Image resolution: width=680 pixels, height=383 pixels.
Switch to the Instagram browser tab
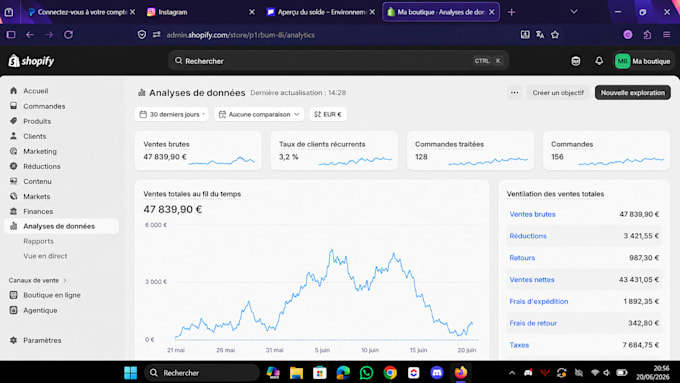pyautogui.click(x=200, y=12)
